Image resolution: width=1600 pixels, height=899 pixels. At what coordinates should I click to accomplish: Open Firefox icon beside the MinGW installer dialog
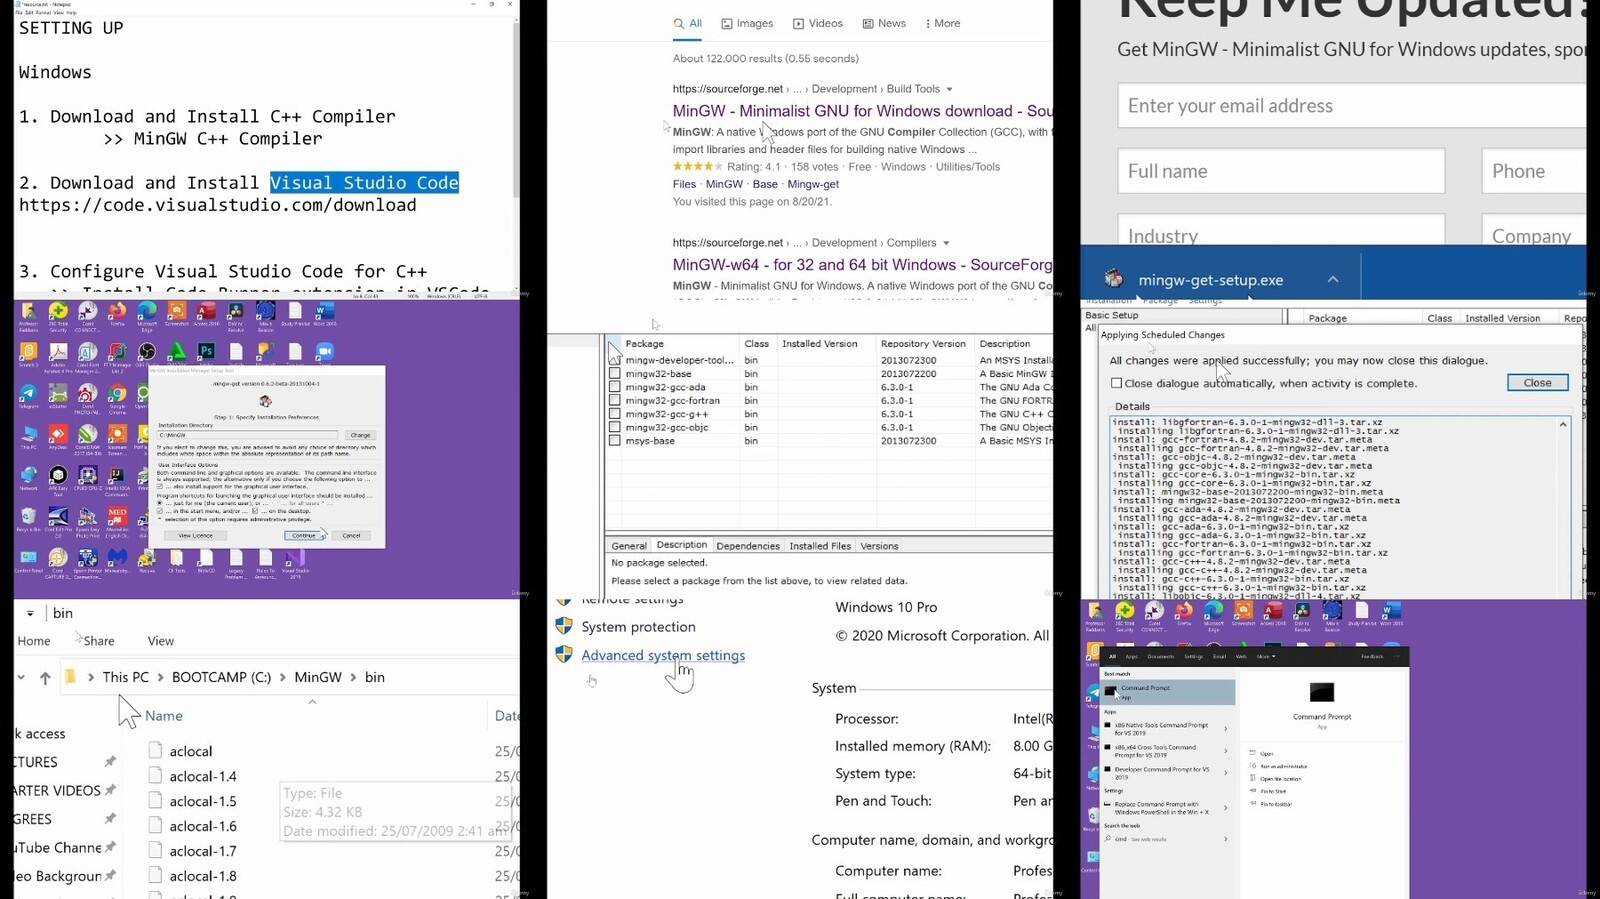pos(118,311)
